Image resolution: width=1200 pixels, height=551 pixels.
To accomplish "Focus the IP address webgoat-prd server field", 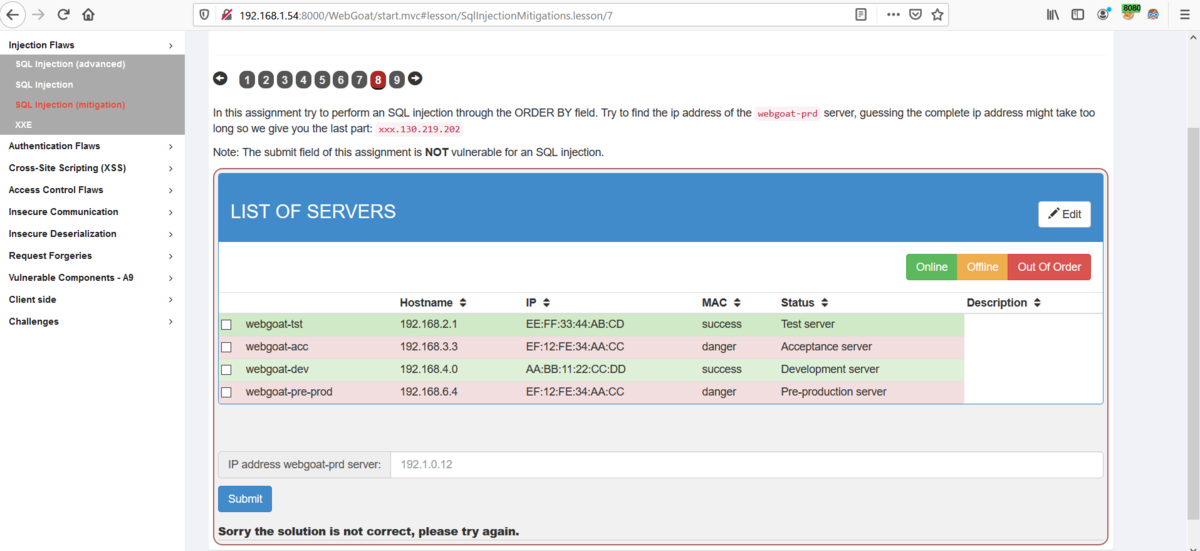I will pyautogui.click(x=746, y=465).
